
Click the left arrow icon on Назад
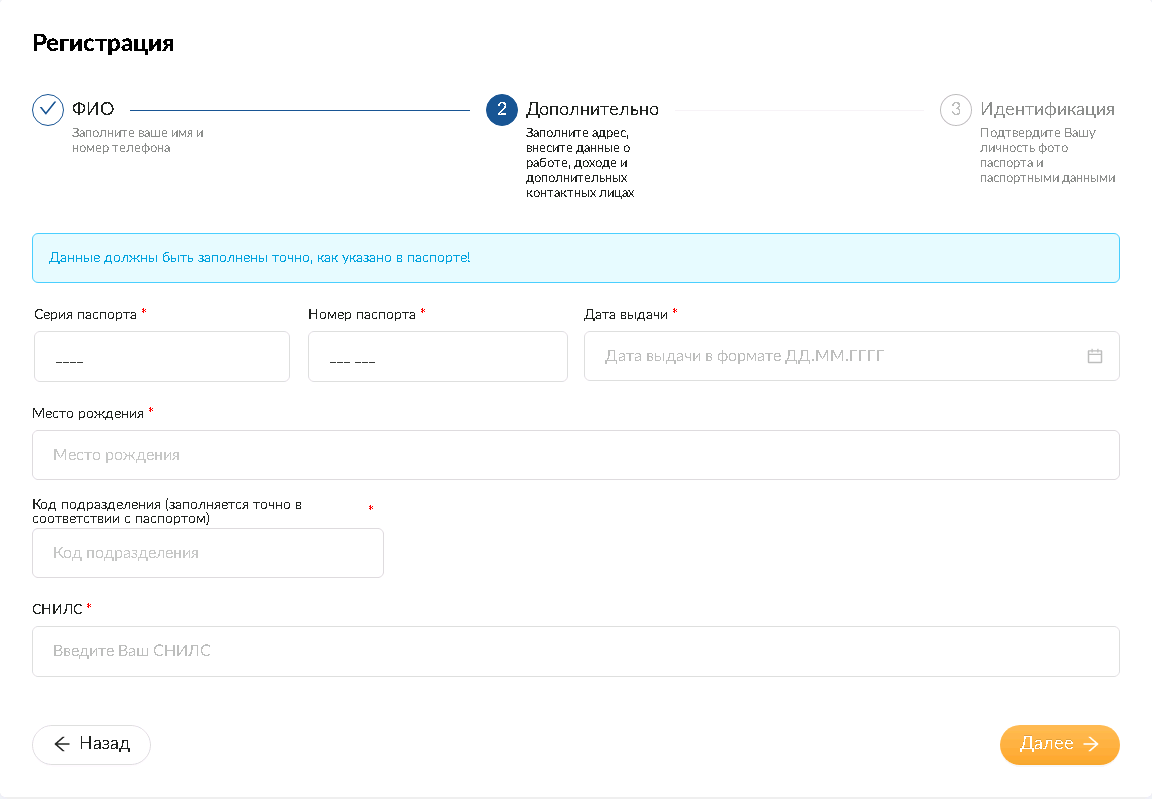62,744
